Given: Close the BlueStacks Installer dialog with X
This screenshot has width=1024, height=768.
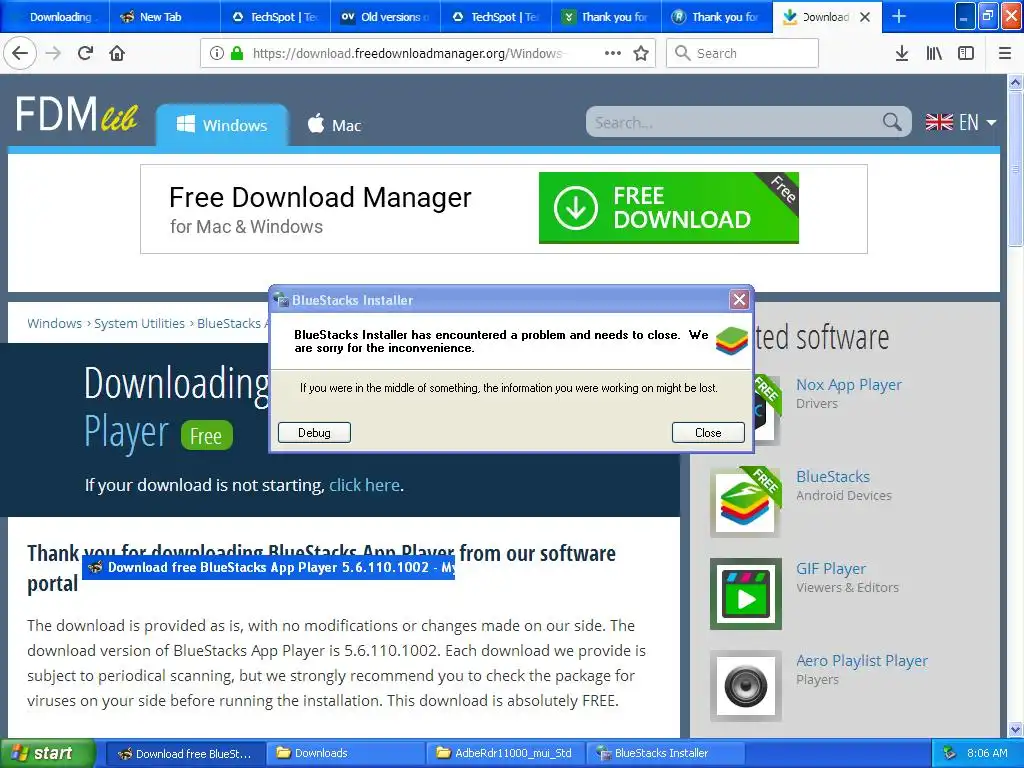Looking at the screenshot, I should [x=739, y=300].
